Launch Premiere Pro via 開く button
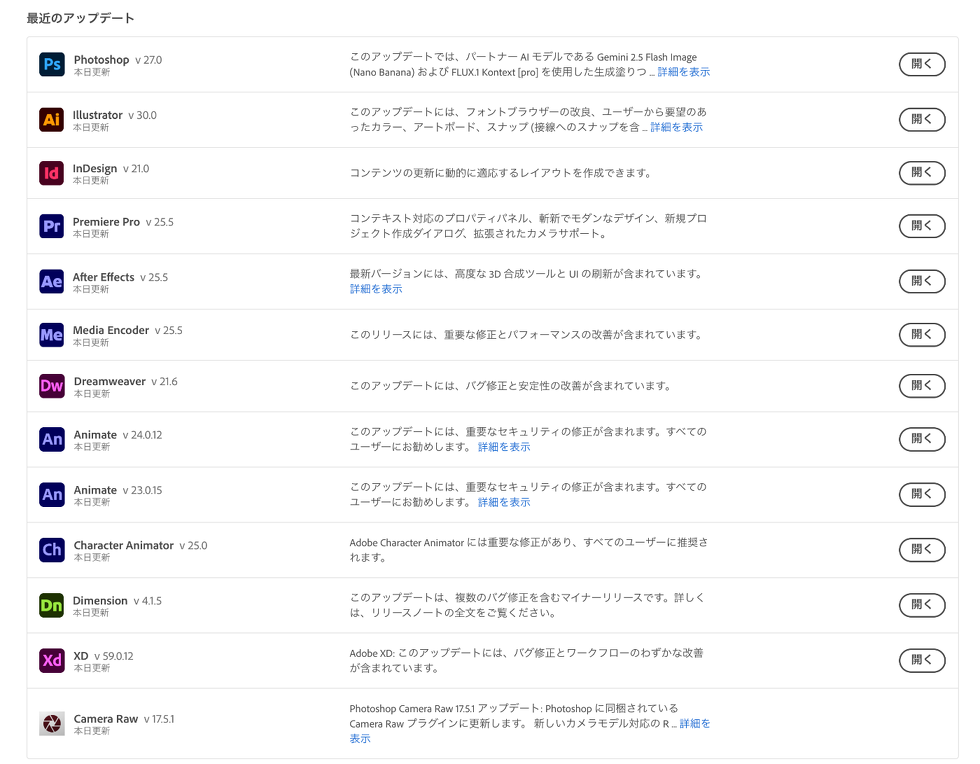This screenshot has height=764, width=980. tap(921, 226)
